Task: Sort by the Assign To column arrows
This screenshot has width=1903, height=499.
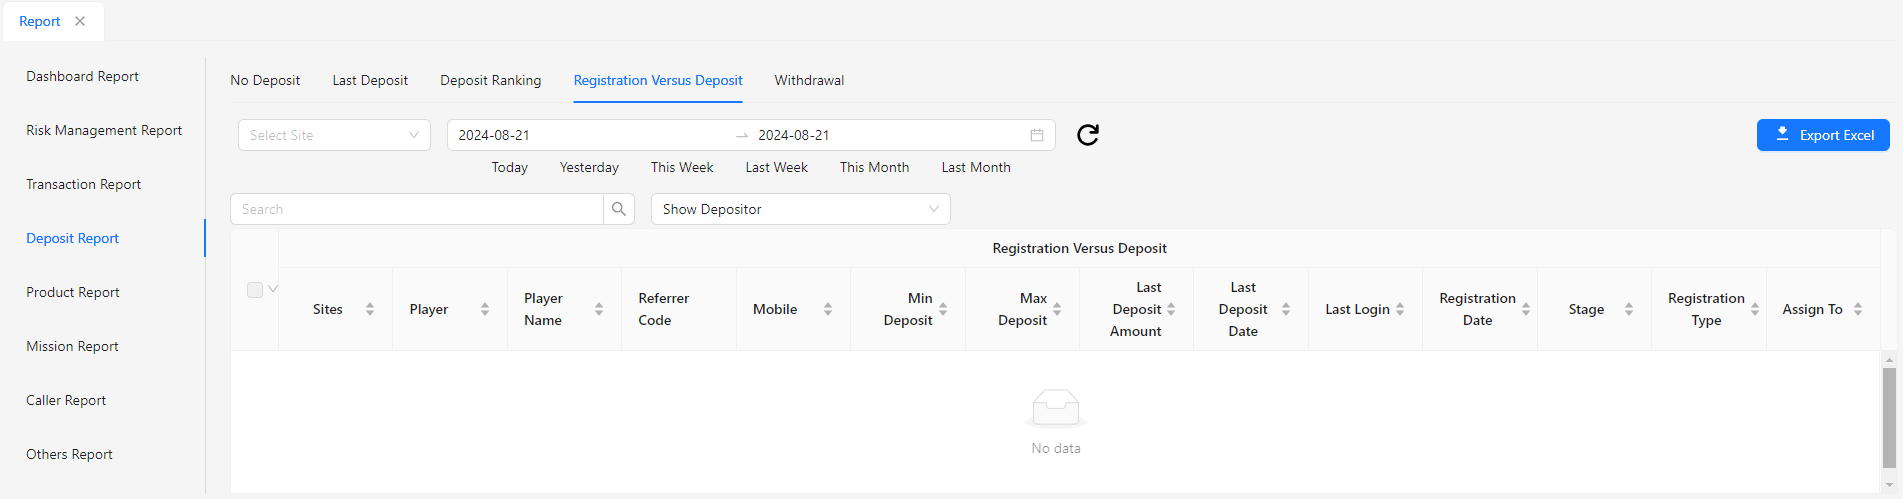Action: pyautogui.click(x=1858, y=309)
